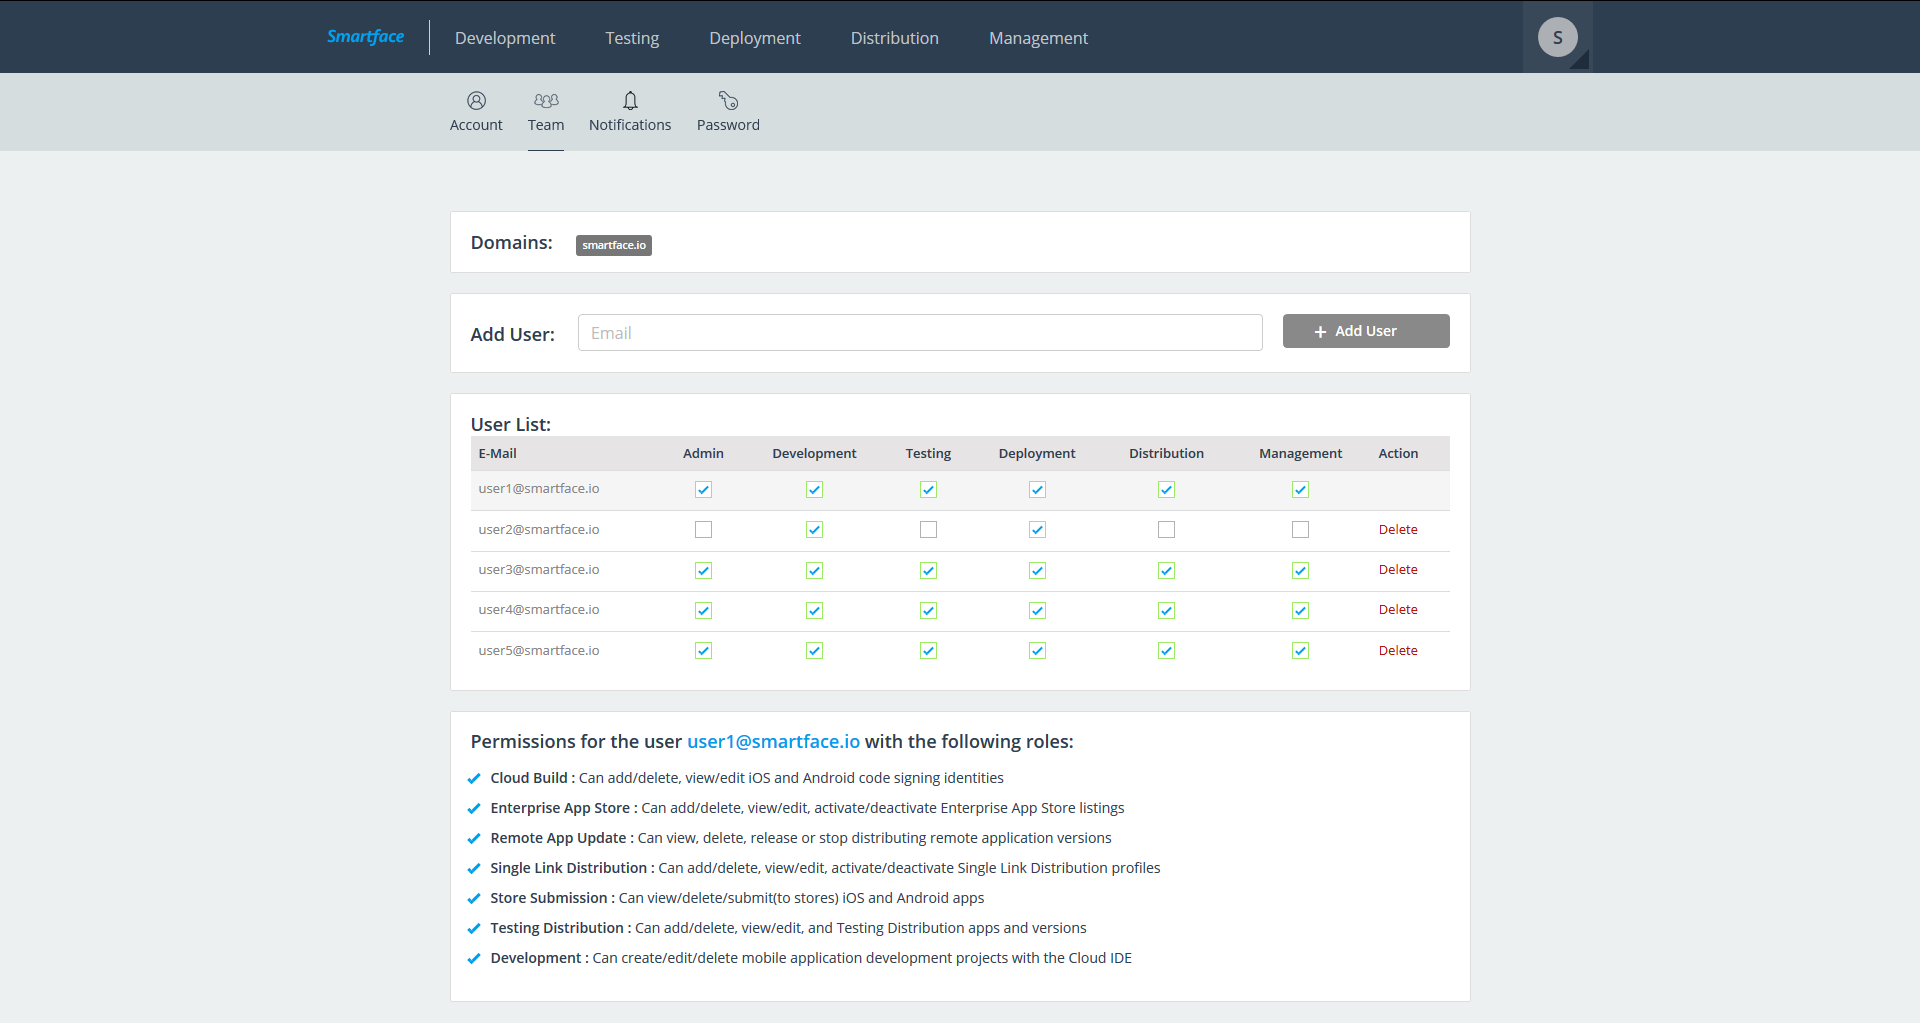
Task: Select user1@smartface.io row email
Action: point(539,489)
